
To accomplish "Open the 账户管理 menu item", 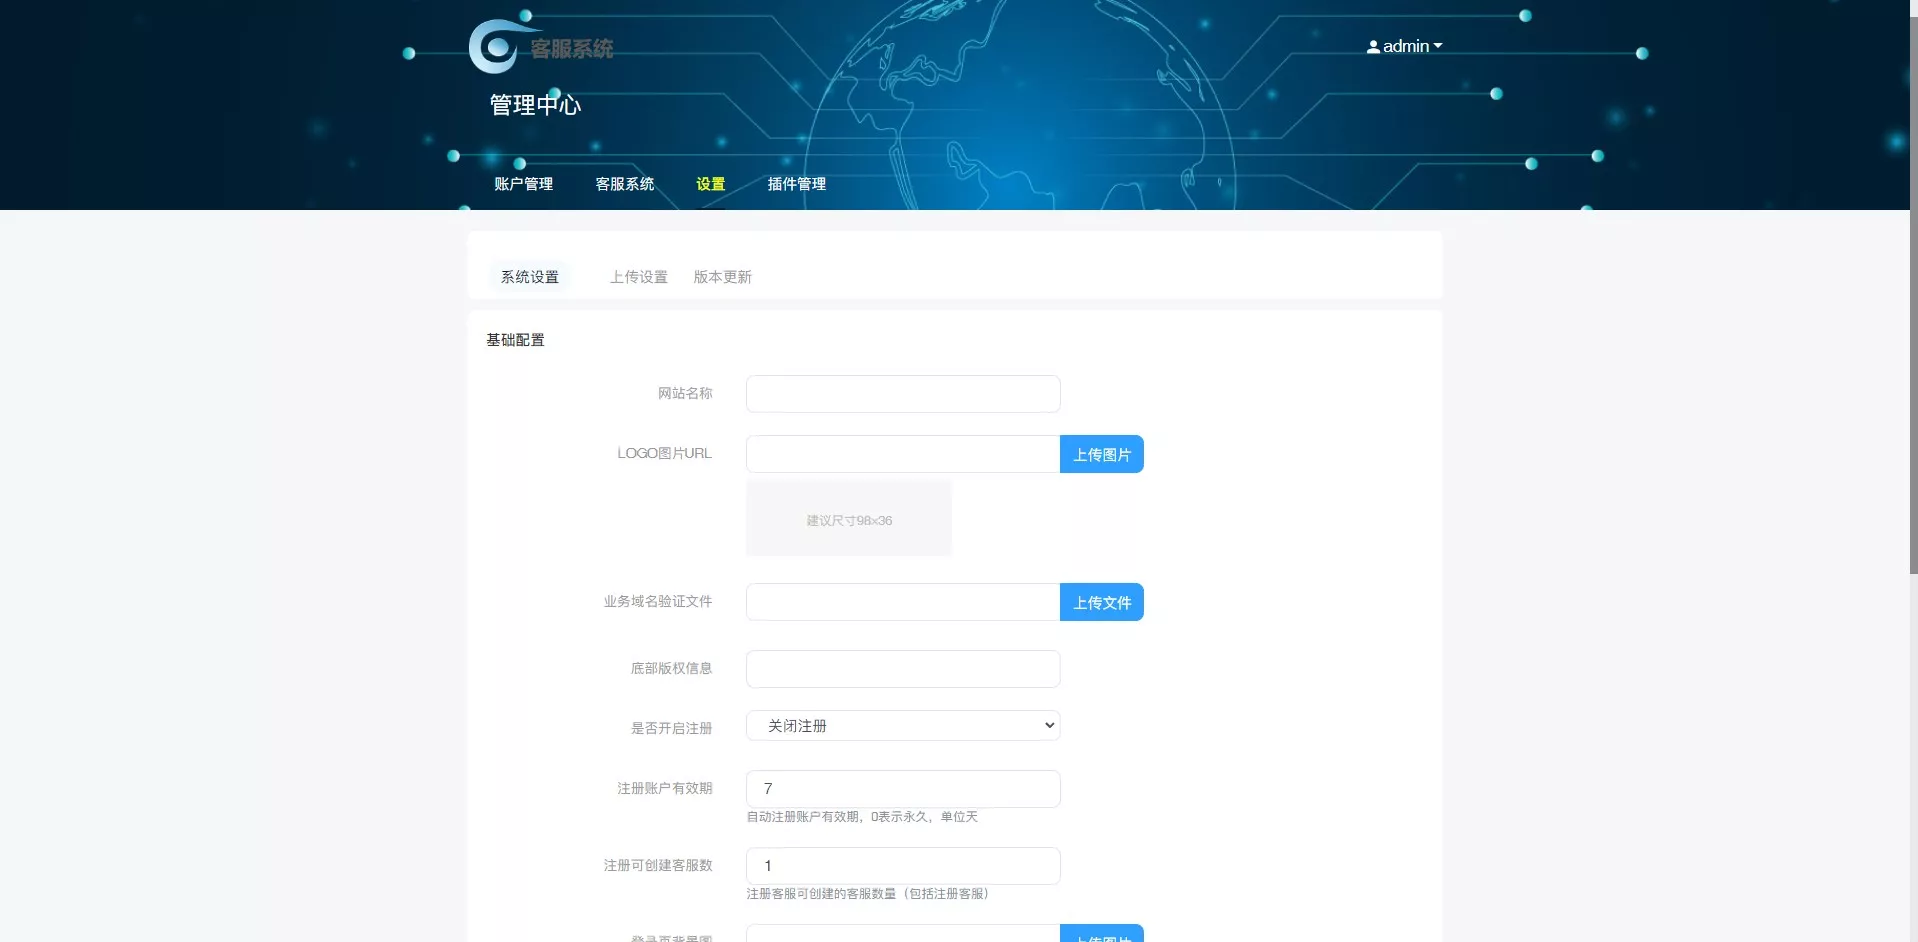I will tap(523, 184).
